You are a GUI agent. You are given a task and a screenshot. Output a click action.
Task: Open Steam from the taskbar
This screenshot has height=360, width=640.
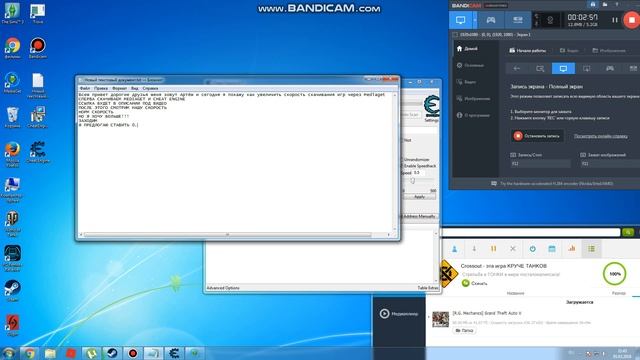pos(112,353)
